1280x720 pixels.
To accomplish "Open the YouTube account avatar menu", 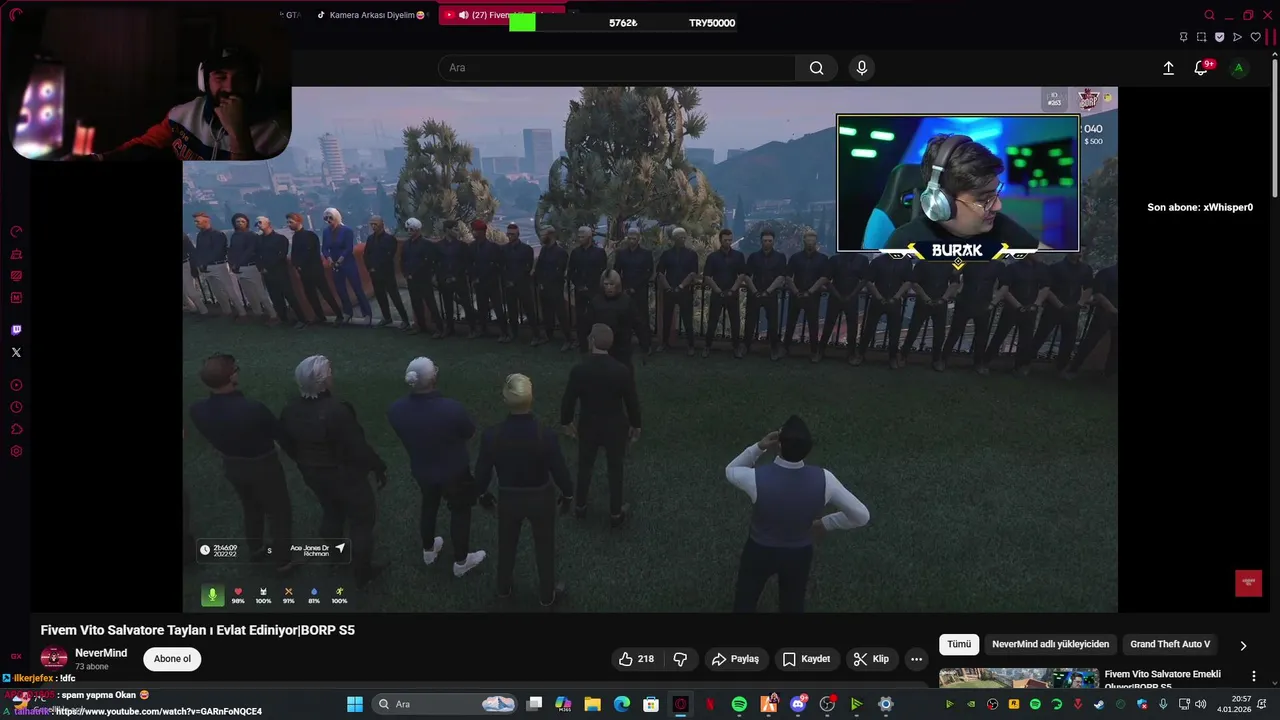I will [x=1238, y=68].
